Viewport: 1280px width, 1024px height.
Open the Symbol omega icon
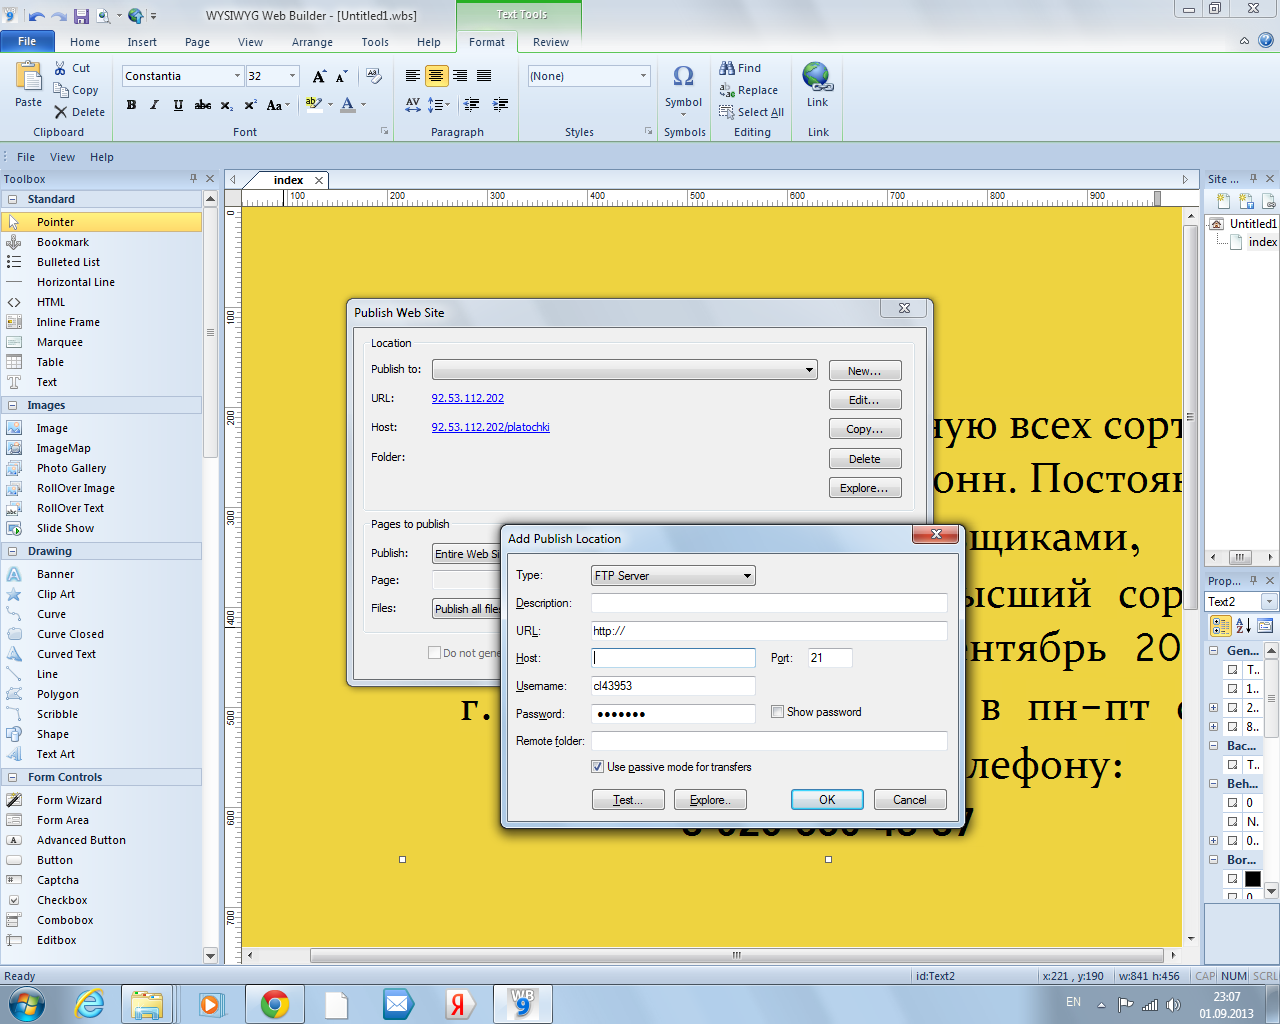pos(684,76)
